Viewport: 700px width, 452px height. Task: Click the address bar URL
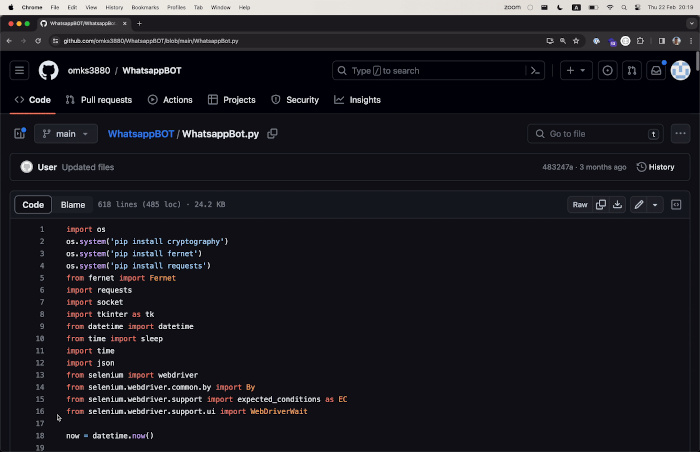pos(151,41)
